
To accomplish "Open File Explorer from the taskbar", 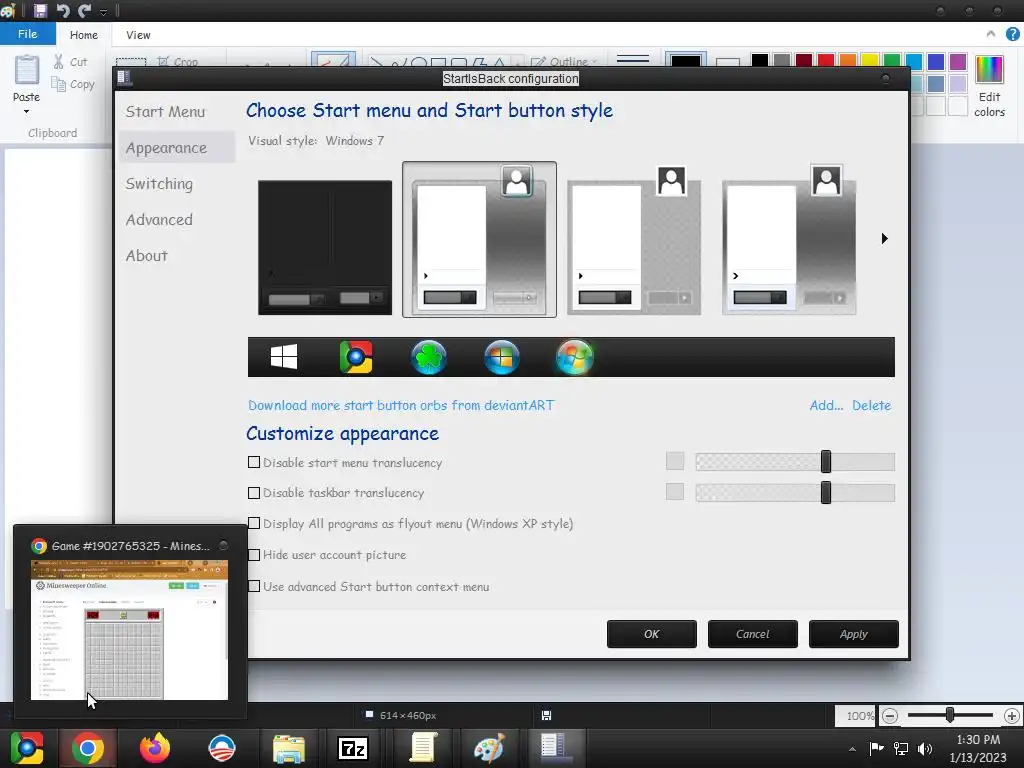I will (289, 748).
